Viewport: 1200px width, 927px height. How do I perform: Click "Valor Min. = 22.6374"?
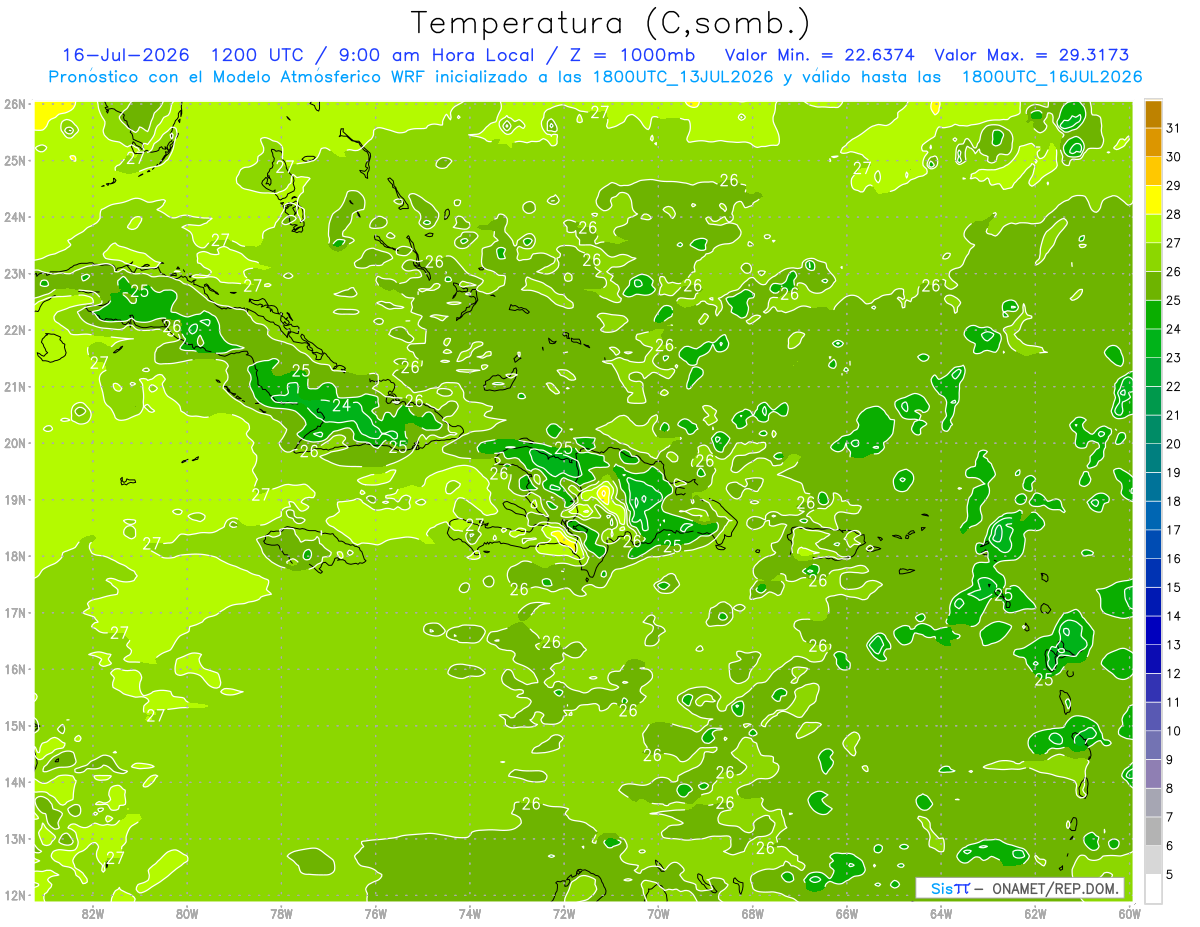pos(820,55)
